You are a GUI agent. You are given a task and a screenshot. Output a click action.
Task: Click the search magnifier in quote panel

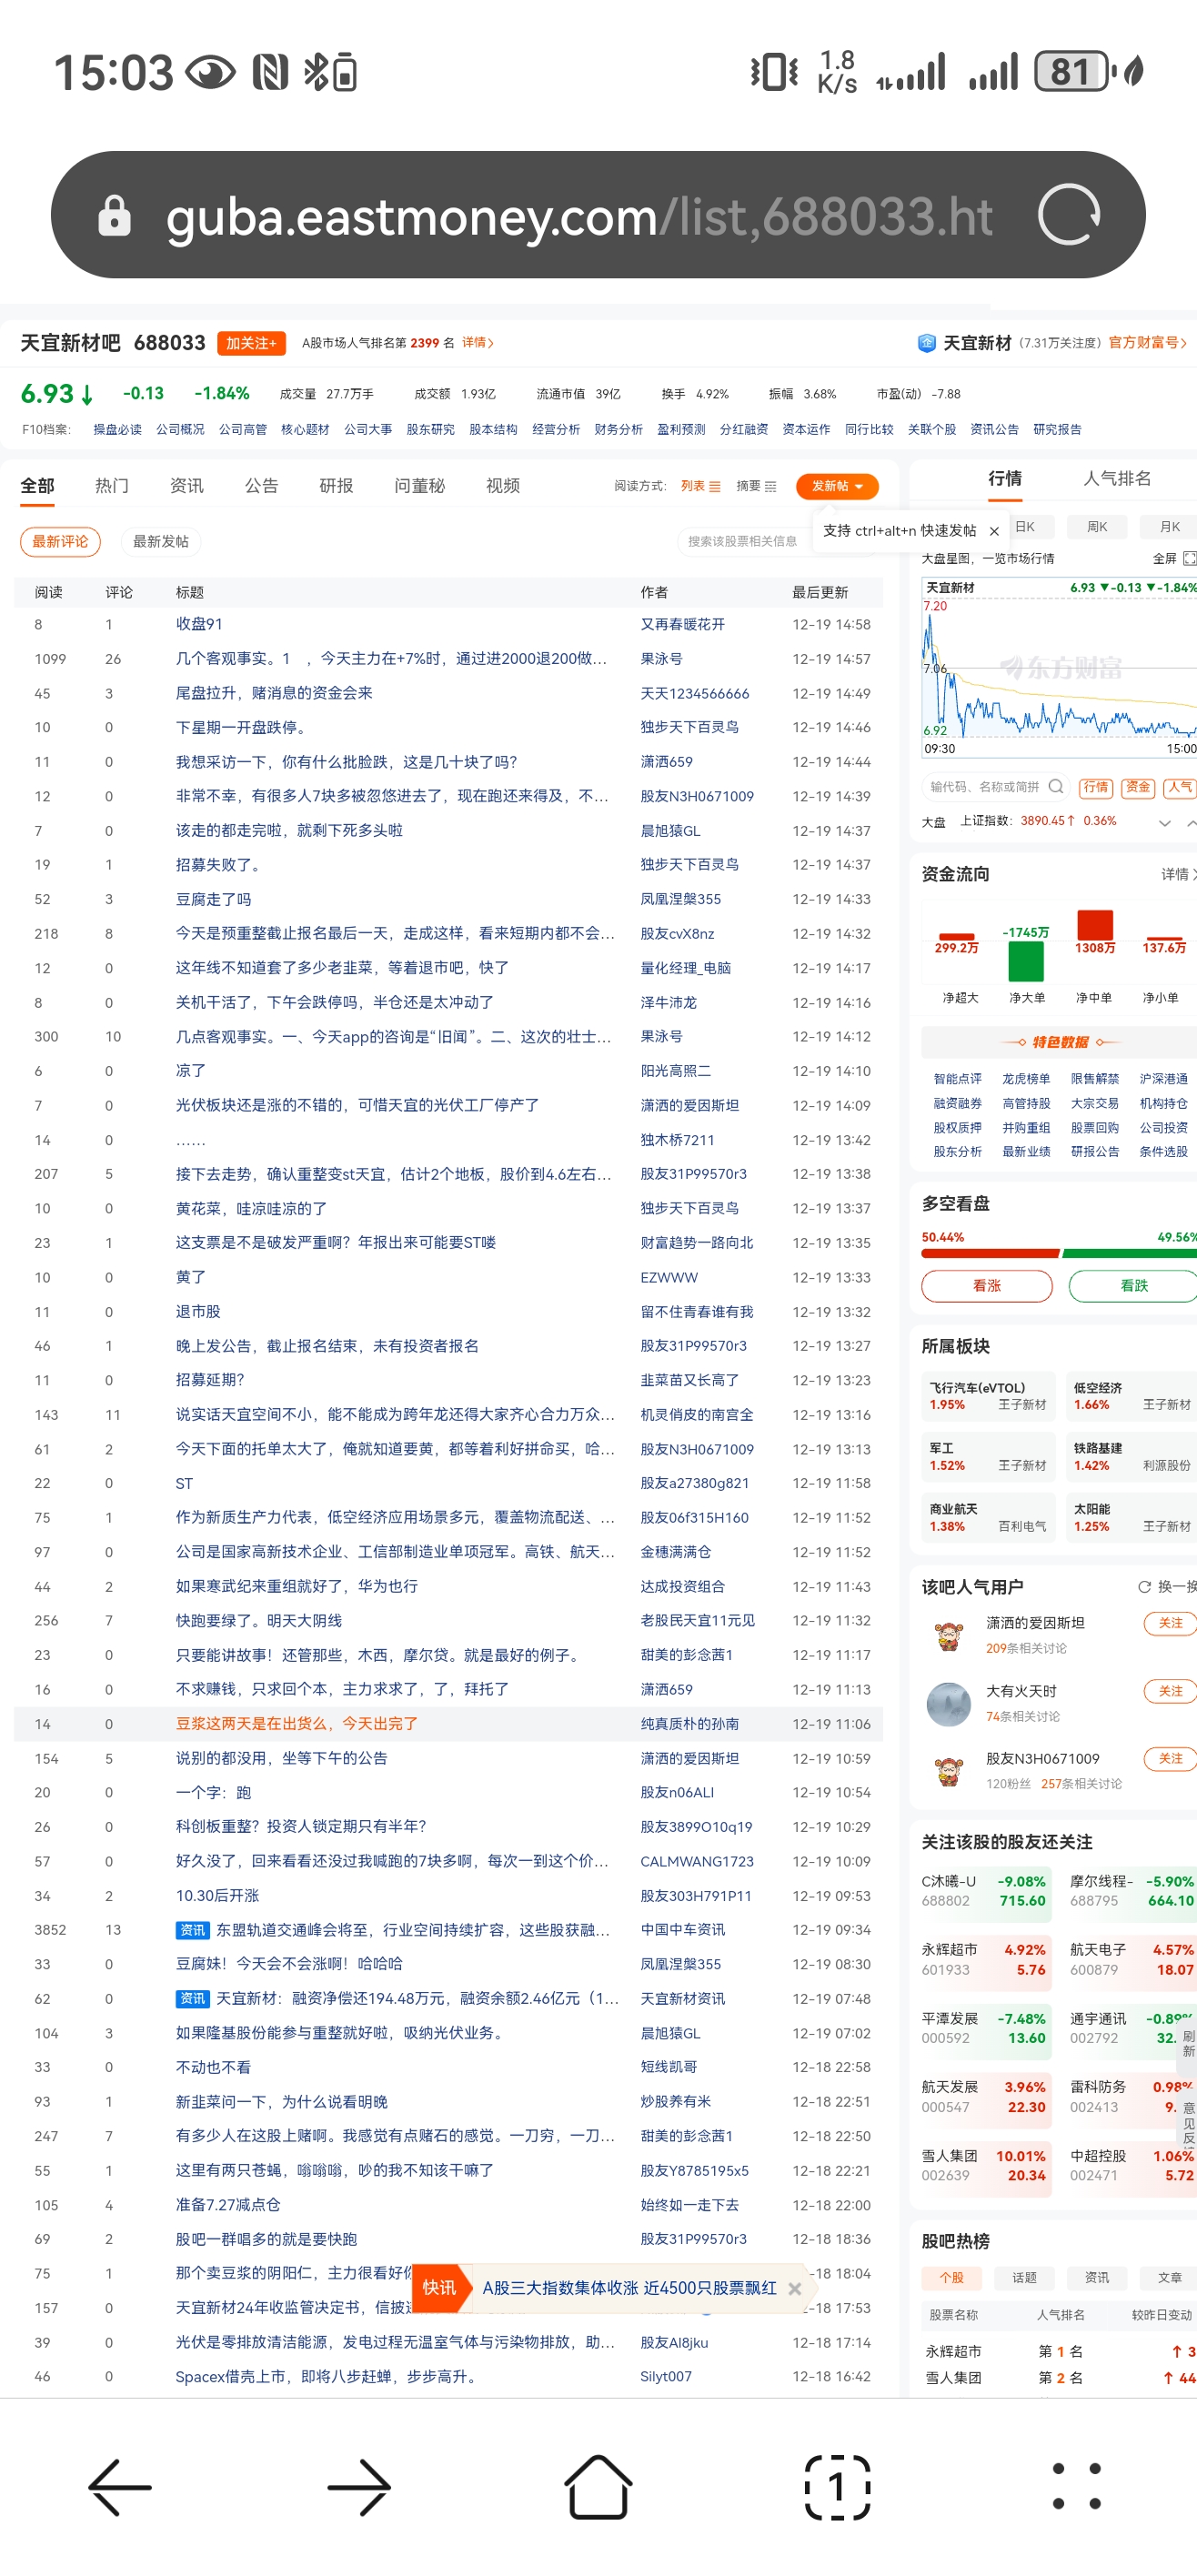[1056, 787]
